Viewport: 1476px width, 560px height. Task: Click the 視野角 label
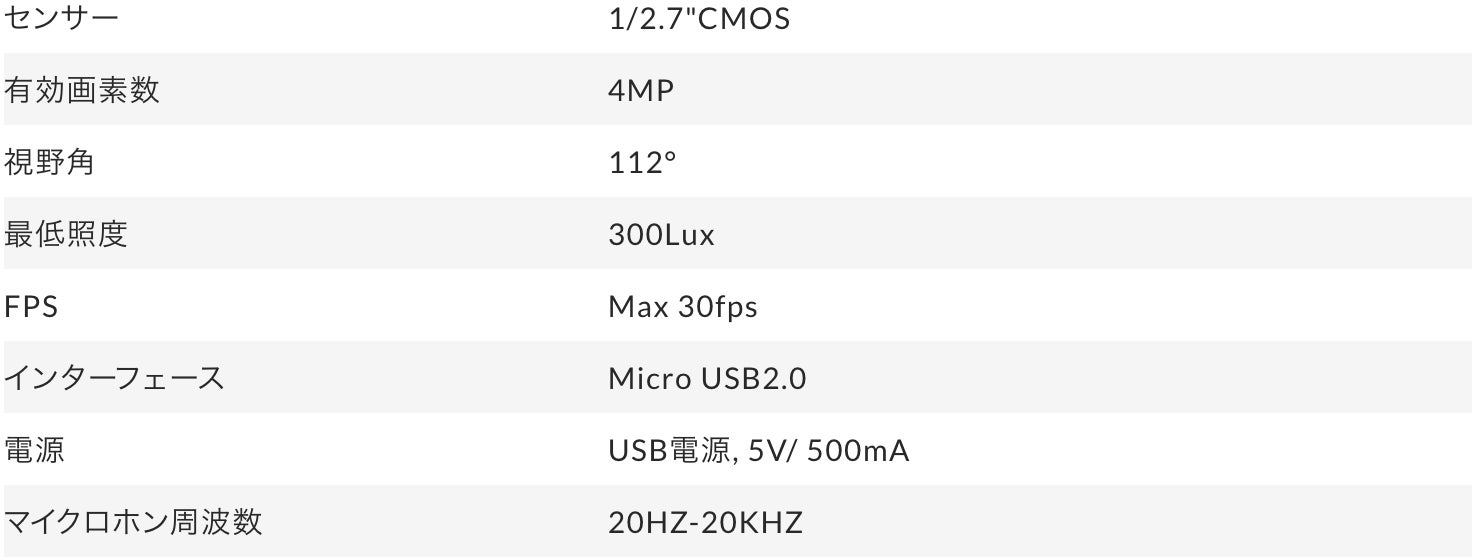[x=49, y=162]
